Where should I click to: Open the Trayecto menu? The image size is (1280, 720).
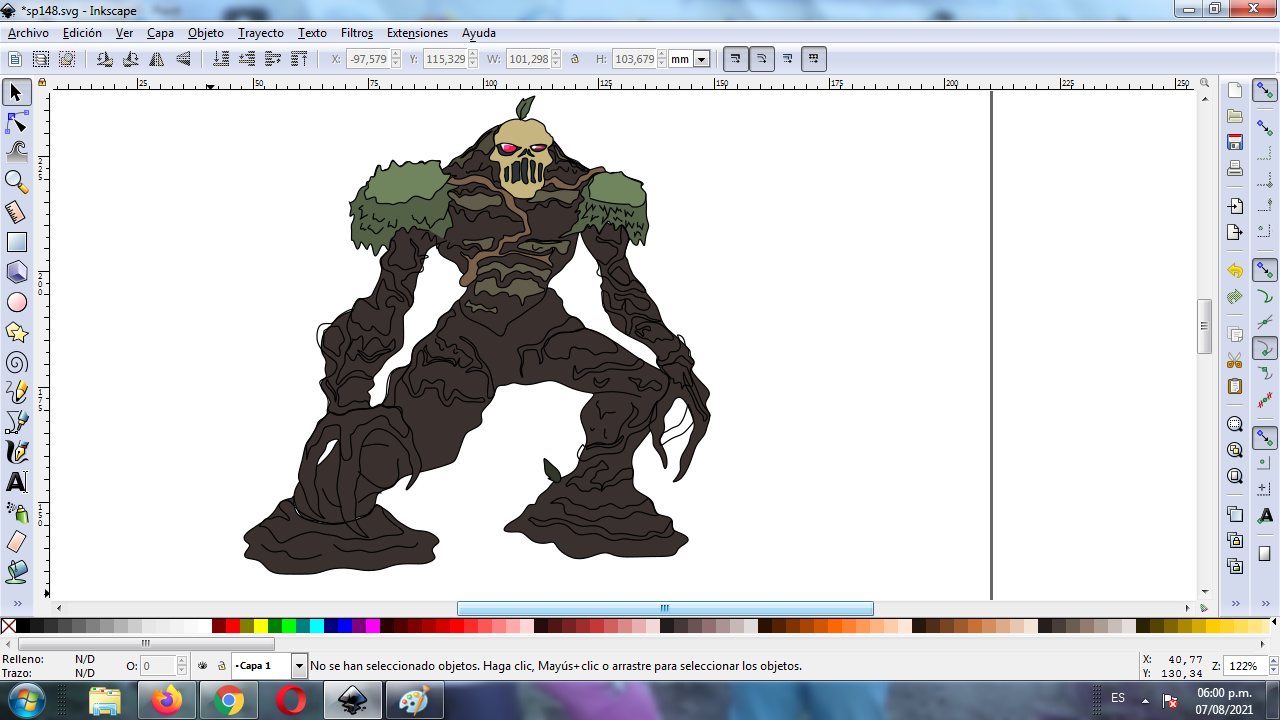coord(261,33)
